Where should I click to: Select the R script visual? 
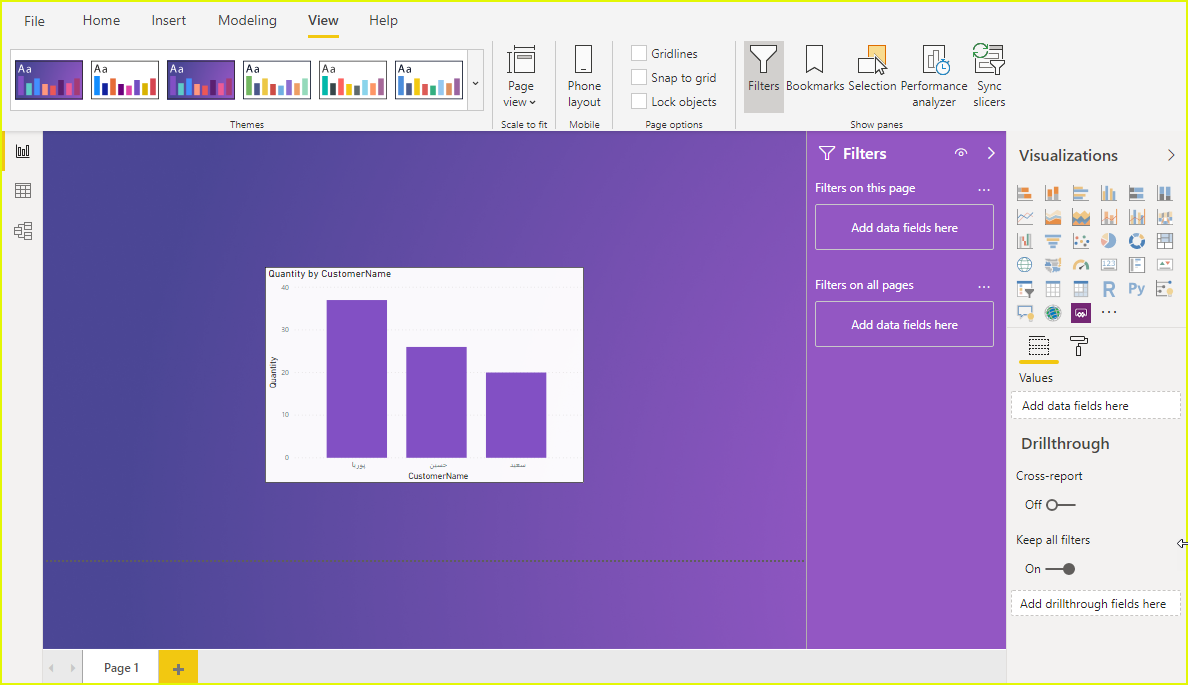click(1108, 289)
